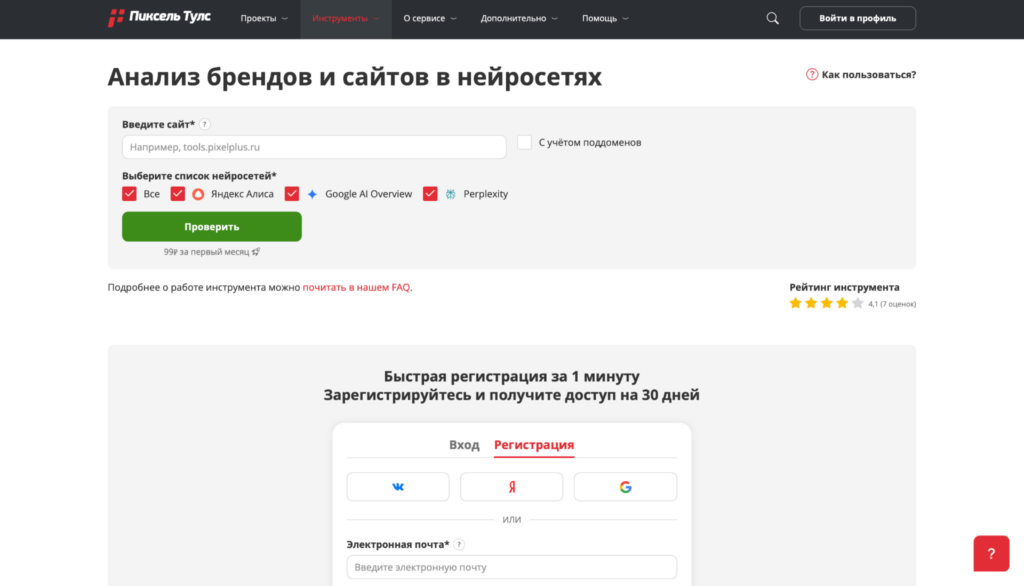The height and width of the screenshot is (586, 1024).
Task: Click the 4,1 (7 оценок) rating text
Action: click(x=892, y=304)
